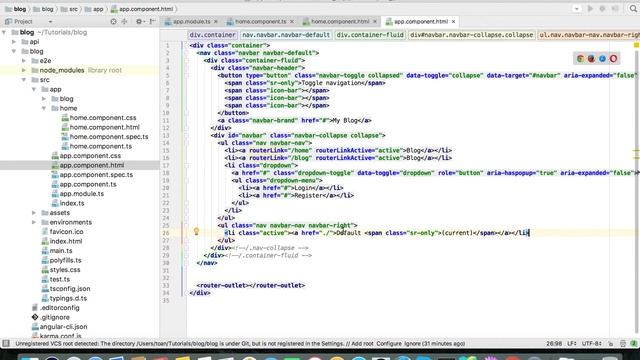Click the lightbulb intention icon on line 26
This screenshot has height=360, width=640.
[x=196, y=232]
